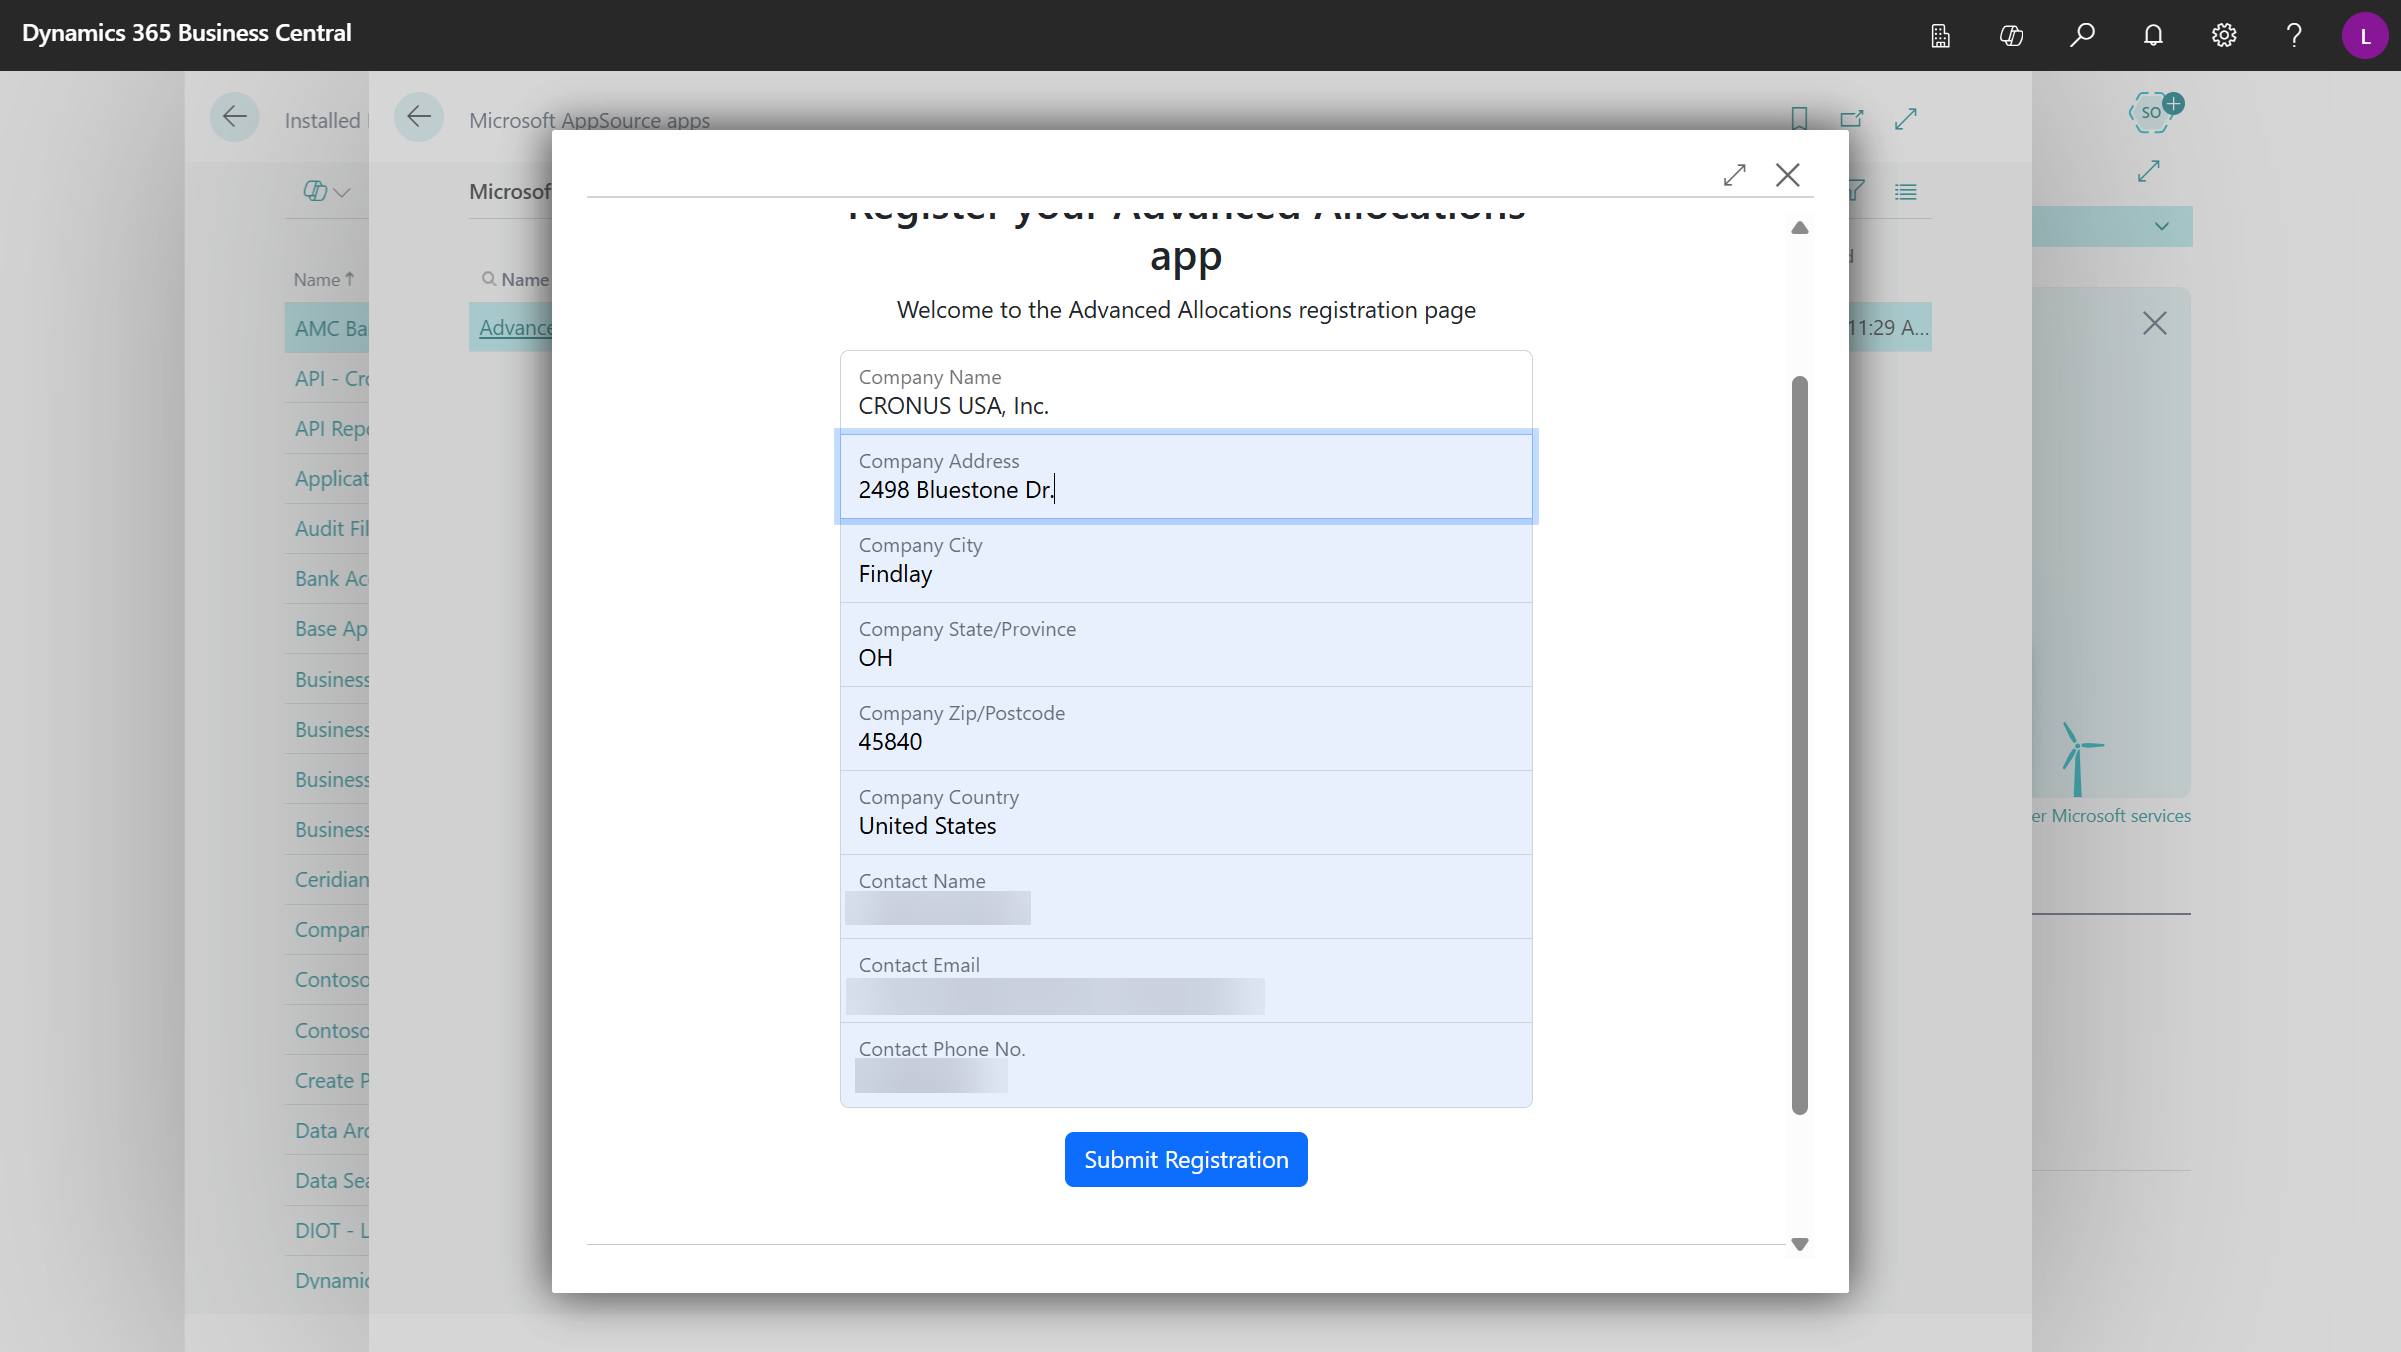Open the page in a new window
Image resolution: width=2401 pixels, height=1352 pixels.
[x=1851, y=118]
